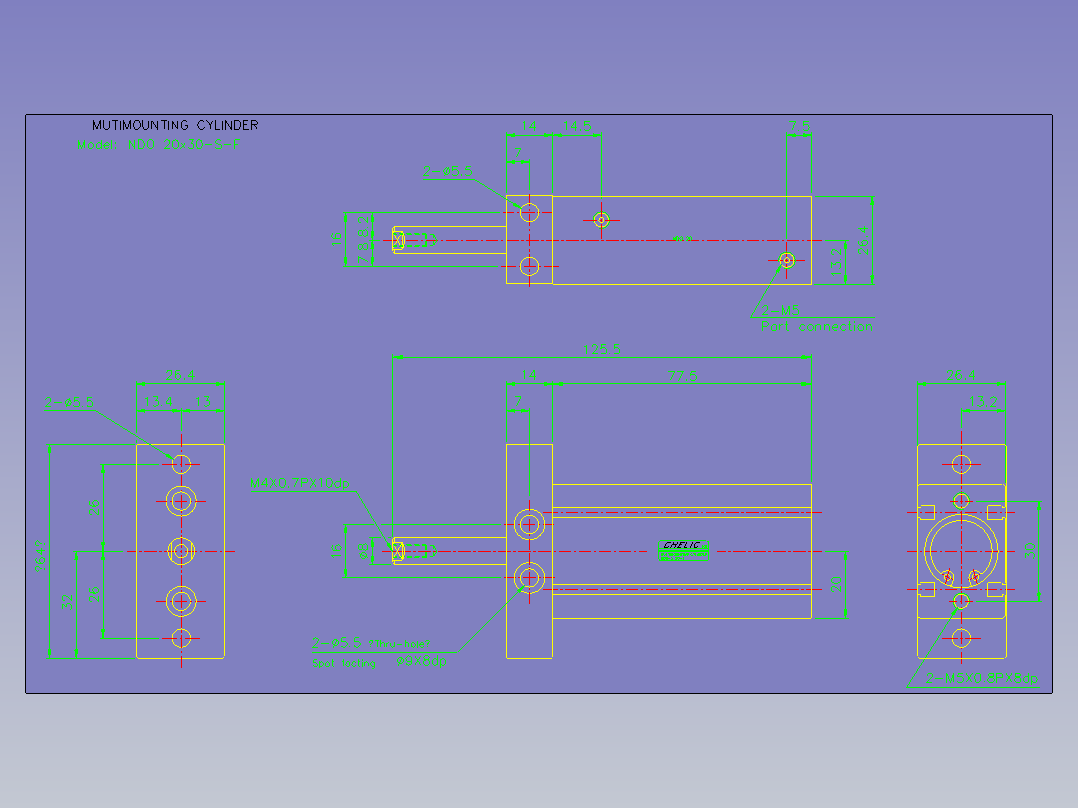Viewport: 1078px width, 808px height.
Task: Click the 16 dimension left of front view rod
Action: point(336,551)
